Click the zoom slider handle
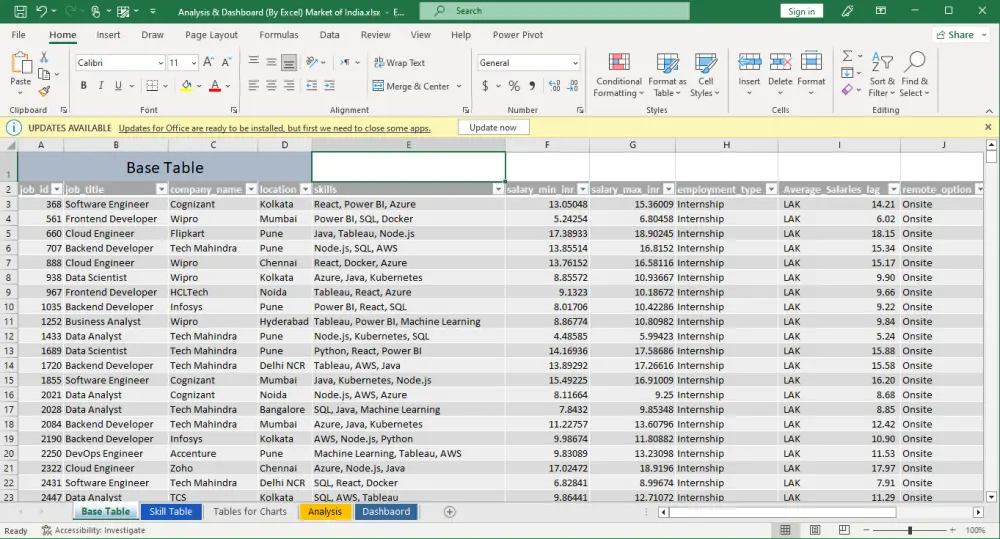The width and height of the screenshot is (1000, 539). (x=910, y=530)
